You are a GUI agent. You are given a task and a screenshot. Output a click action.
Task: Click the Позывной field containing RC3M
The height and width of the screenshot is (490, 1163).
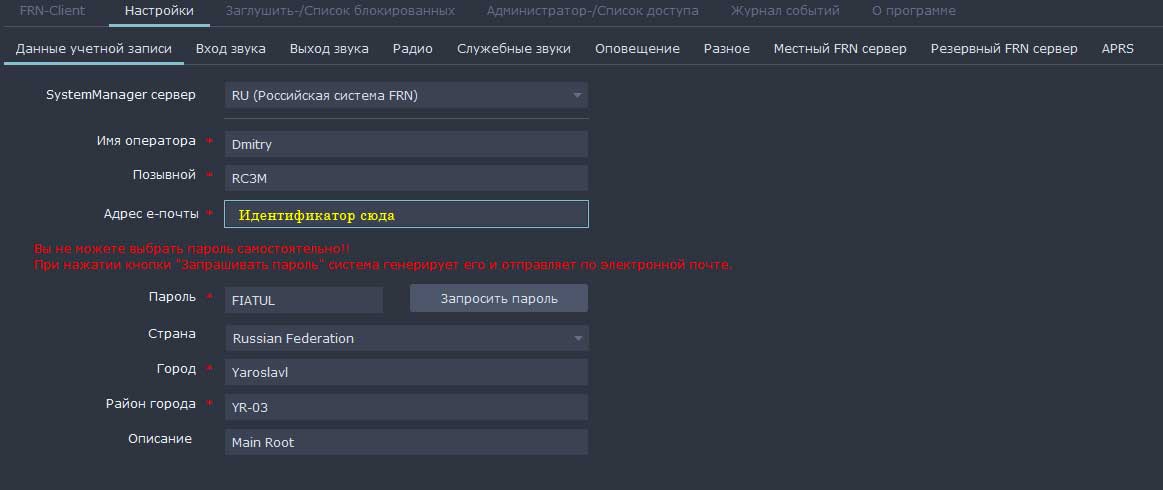406,178
